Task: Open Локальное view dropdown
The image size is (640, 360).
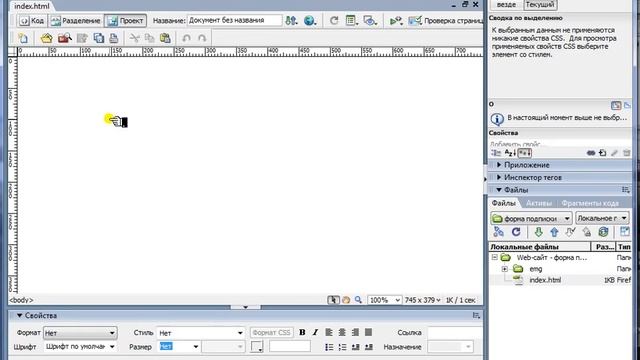Action: click(x=602, y=218)
